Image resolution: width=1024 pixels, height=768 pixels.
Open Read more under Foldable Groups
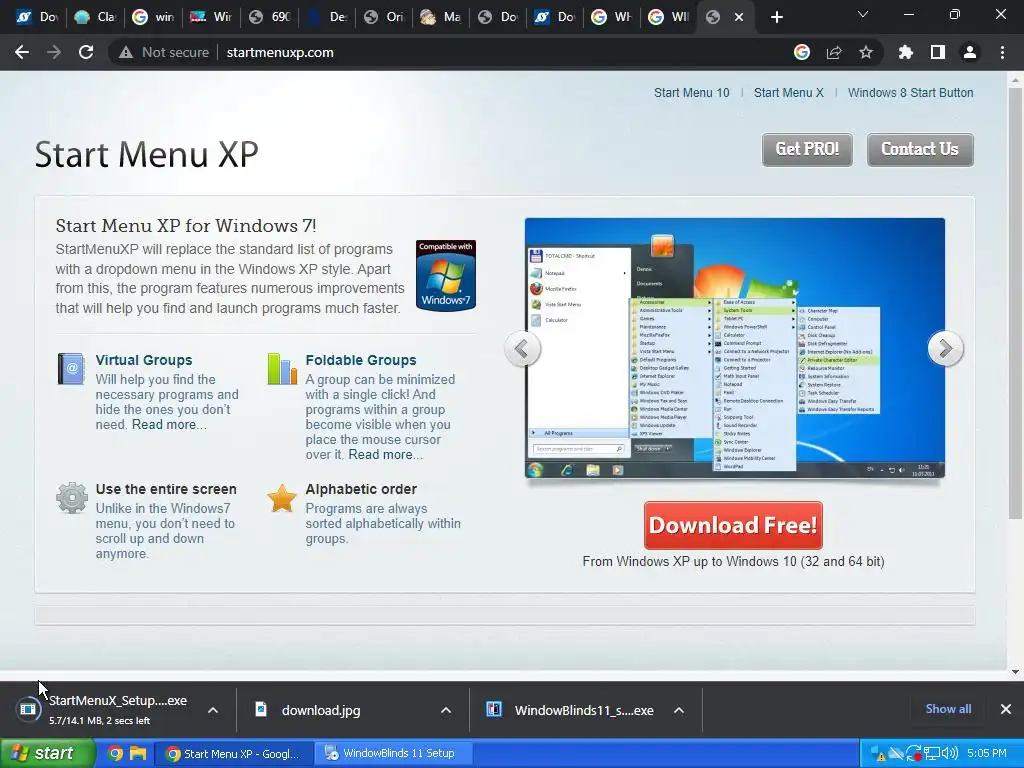point(385,455)
